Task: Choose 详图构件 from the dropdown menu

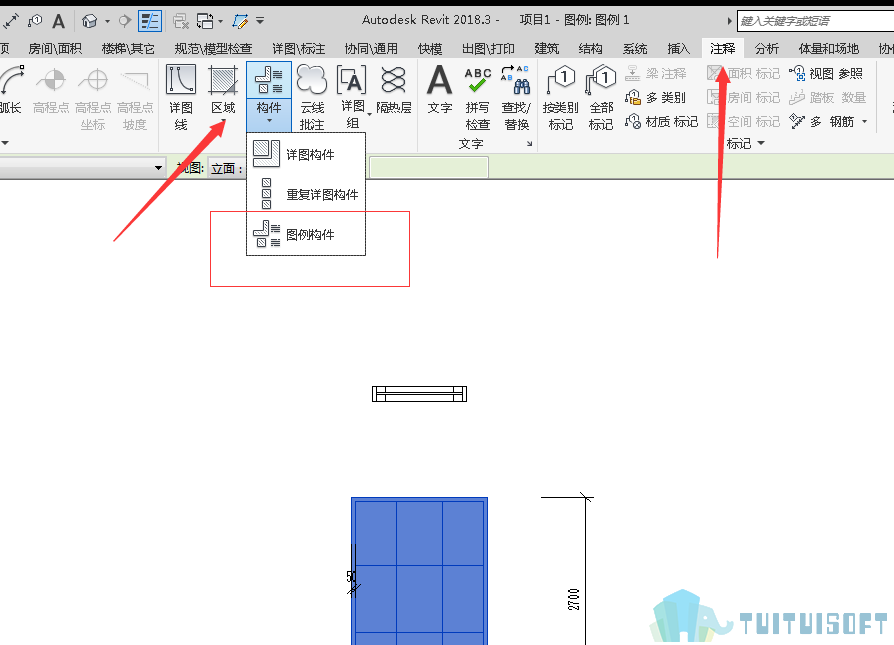Action: tap(306, 154)
